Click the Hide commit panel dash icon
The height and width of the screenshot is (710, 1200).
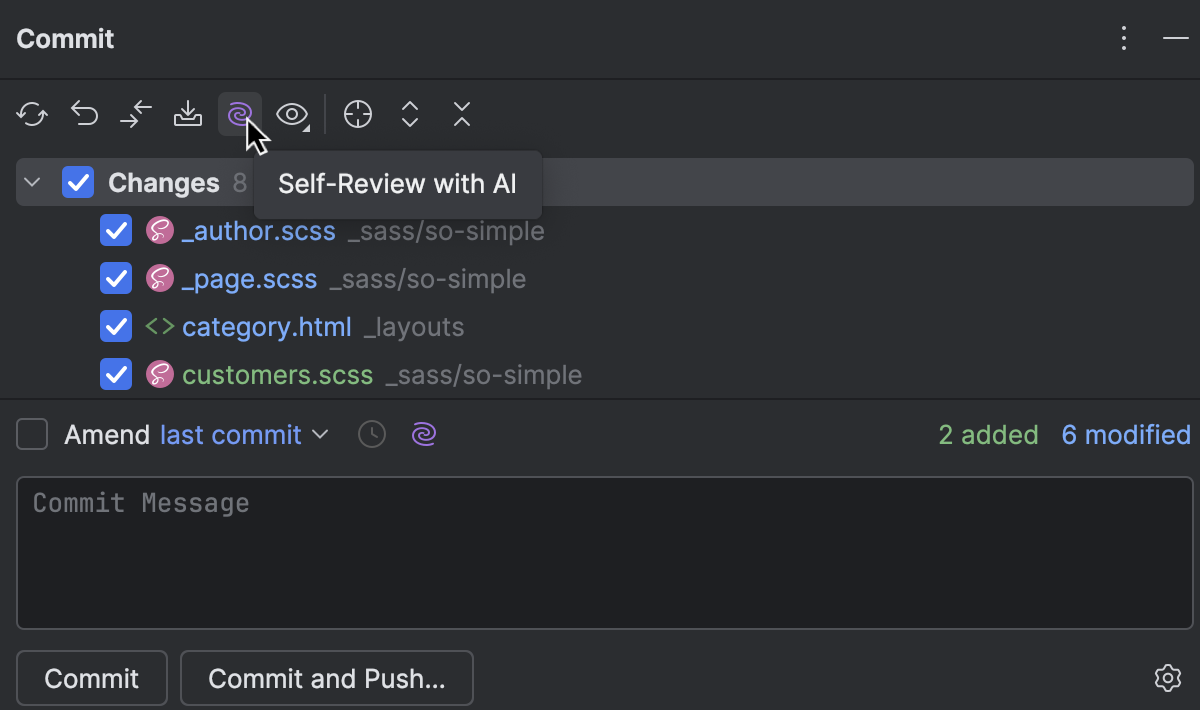1175,39
